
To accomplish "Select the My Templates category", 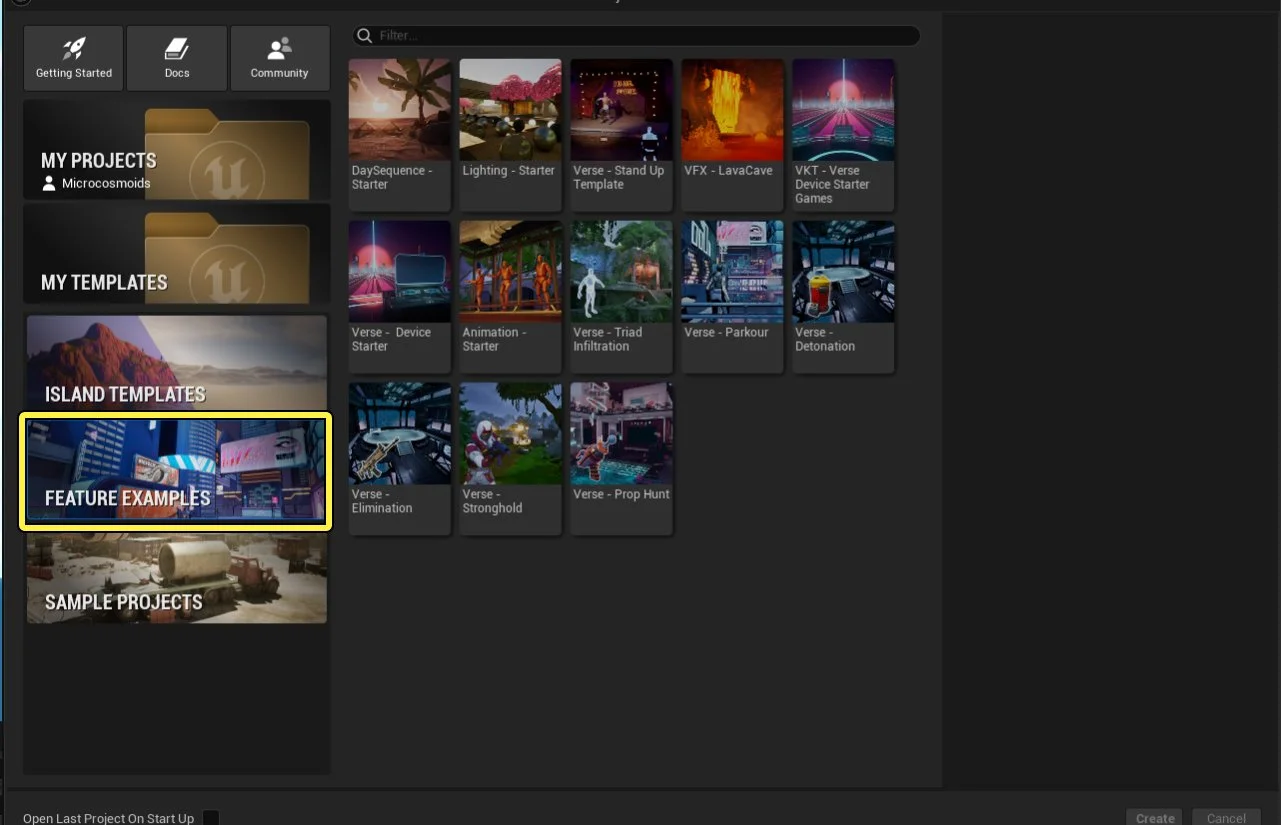I will [177, 254].
